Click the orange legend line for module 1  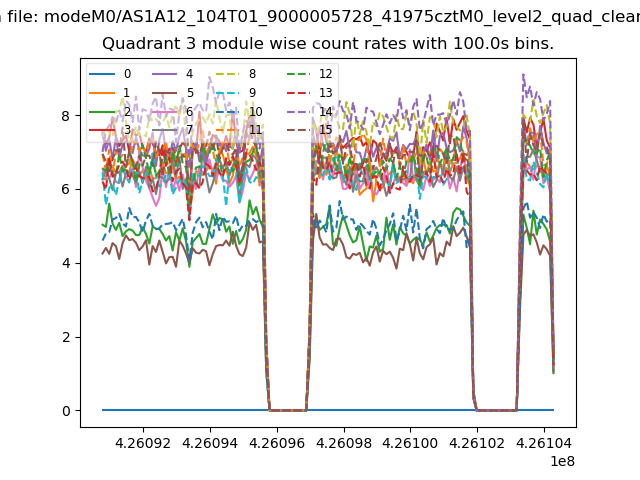[x=102, y=93]
